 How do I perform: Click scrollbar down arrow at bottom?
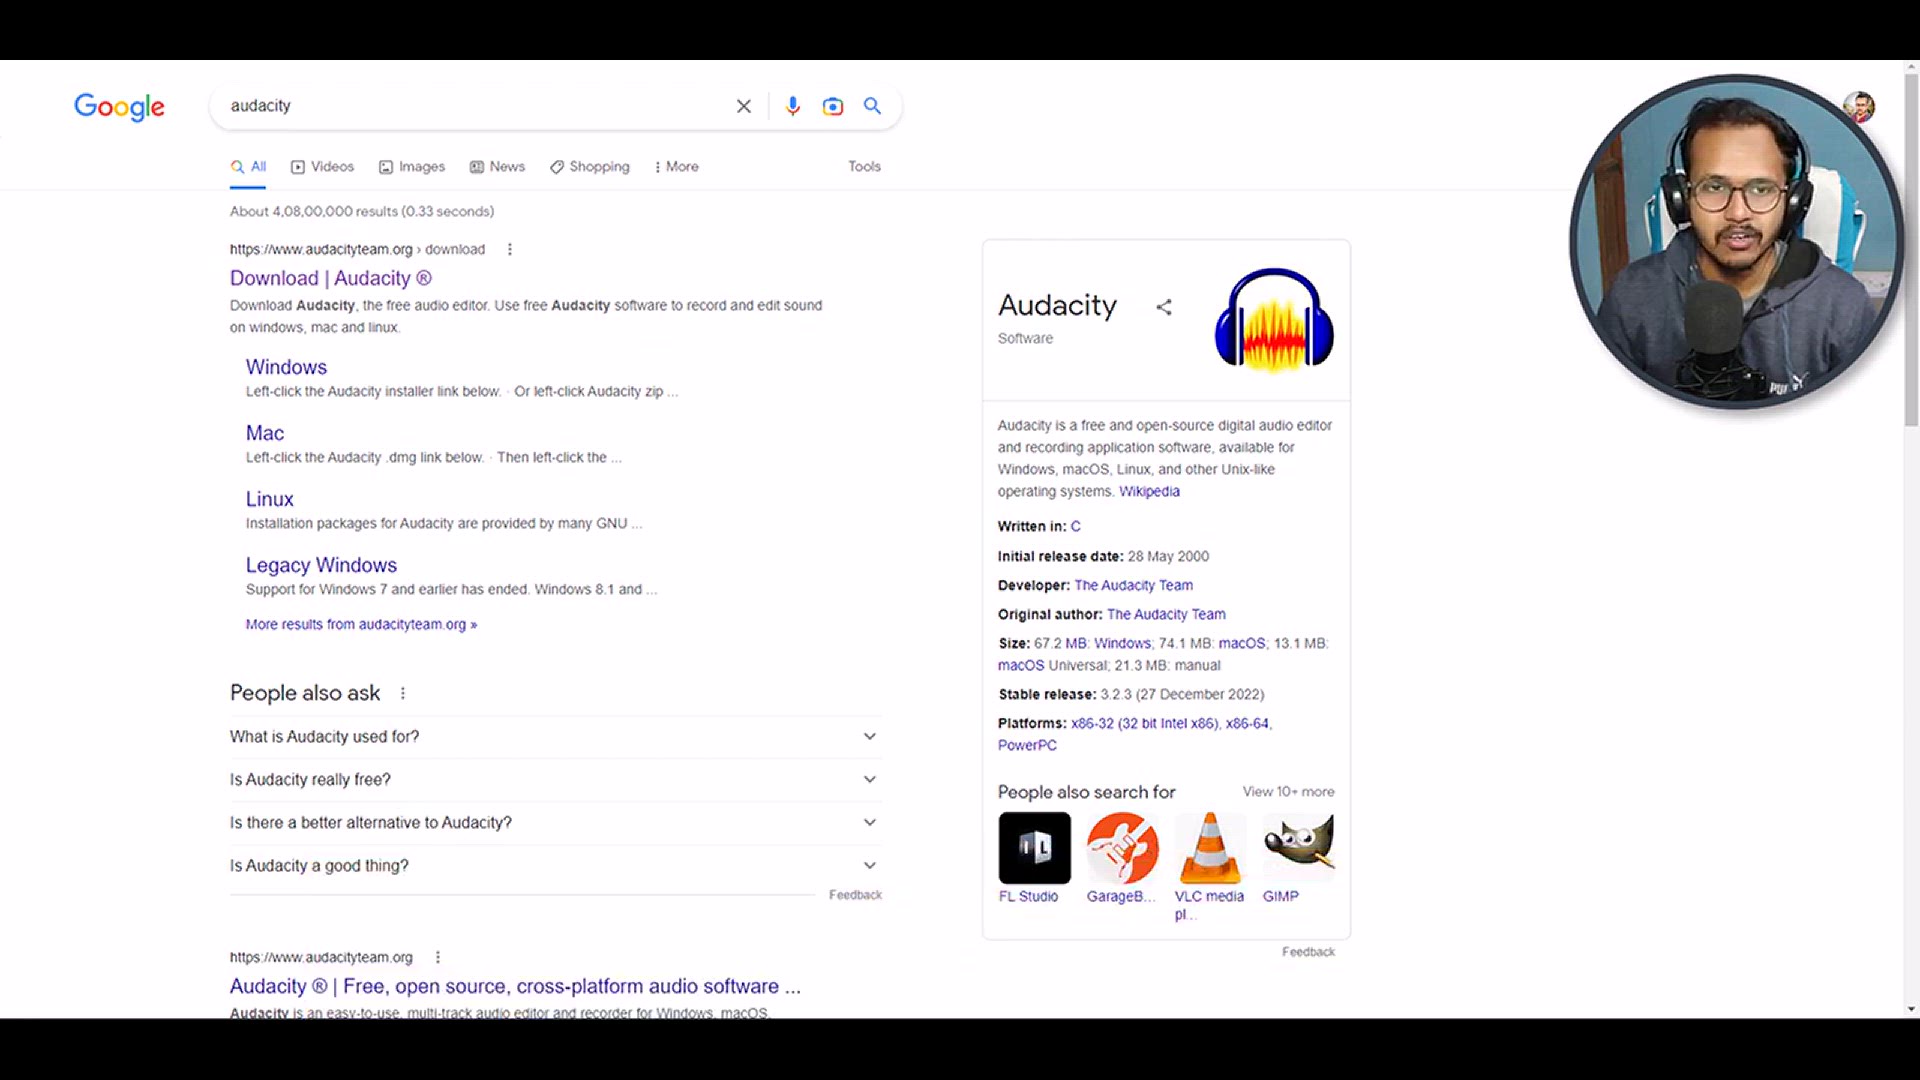point(1911,1010)
